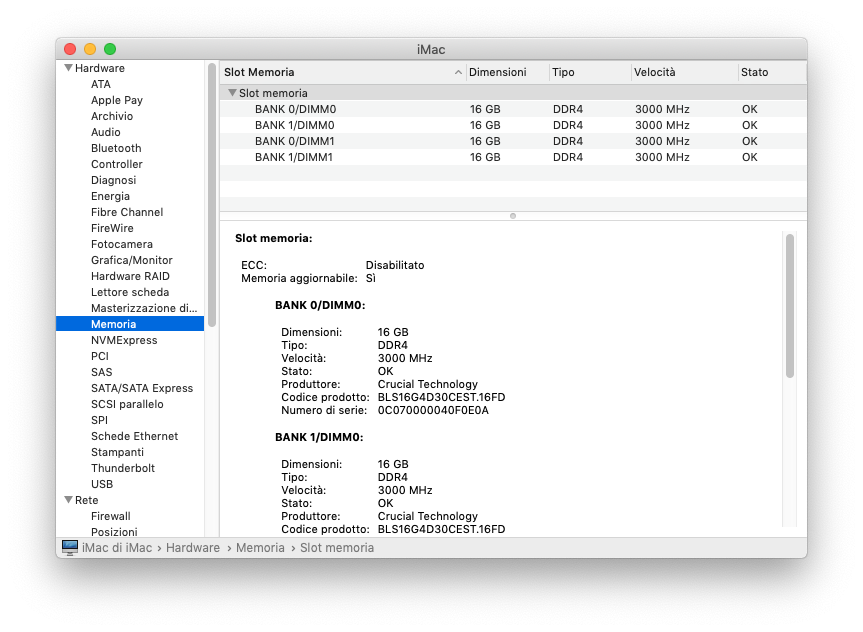Open Thunderbolt in the sidebar
863x632 pixels.
pos(123,467)
